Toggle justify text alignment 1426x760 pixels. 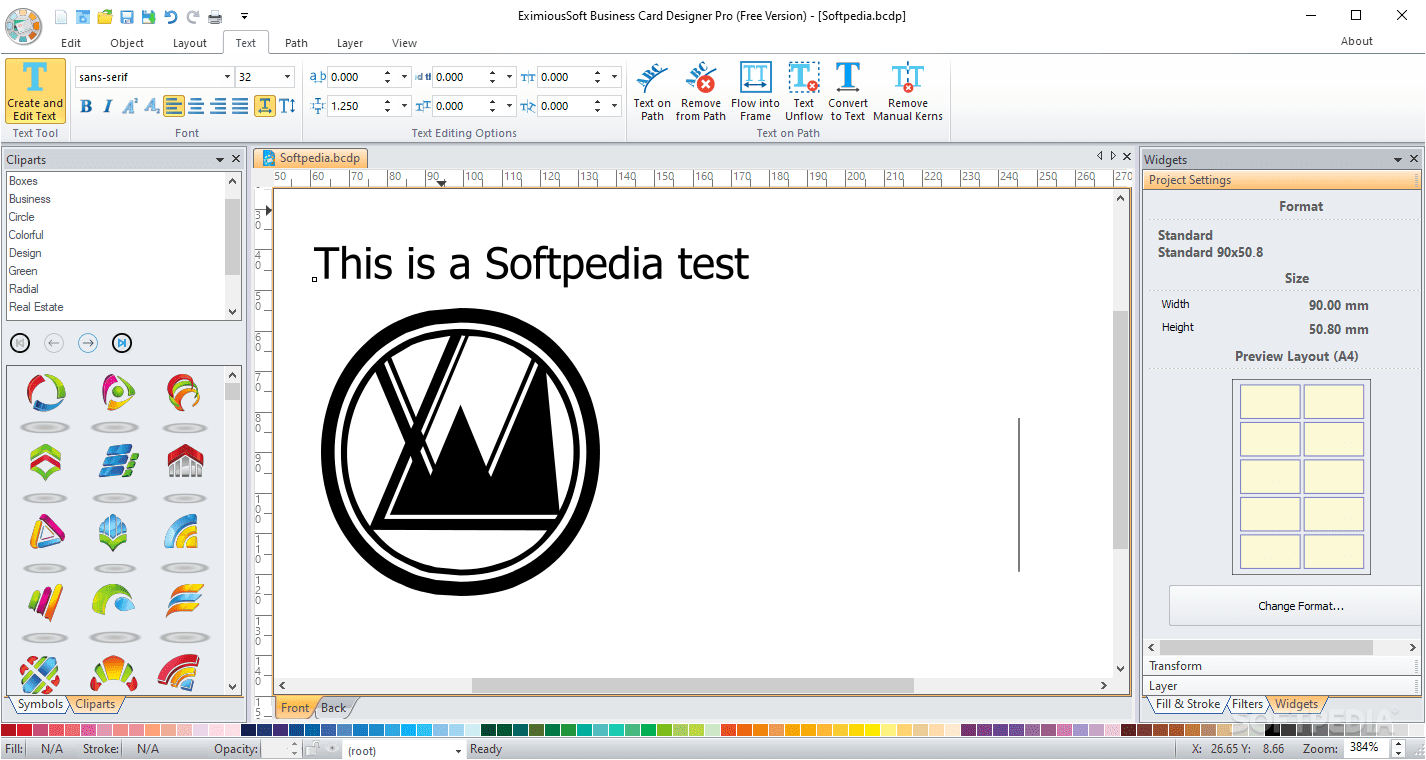(240, 106)
